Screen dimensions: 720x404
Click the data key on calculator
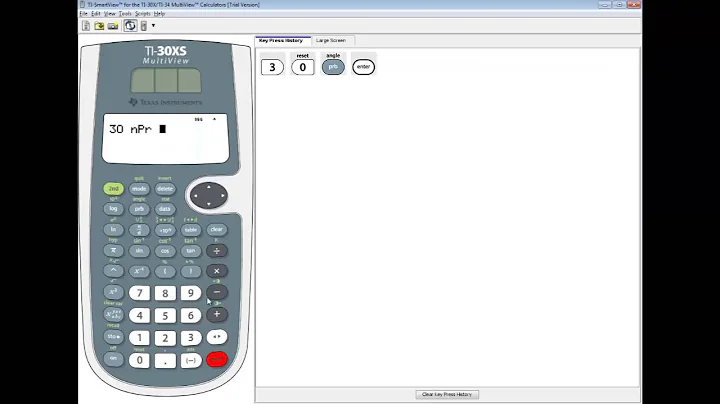point(165,209)
